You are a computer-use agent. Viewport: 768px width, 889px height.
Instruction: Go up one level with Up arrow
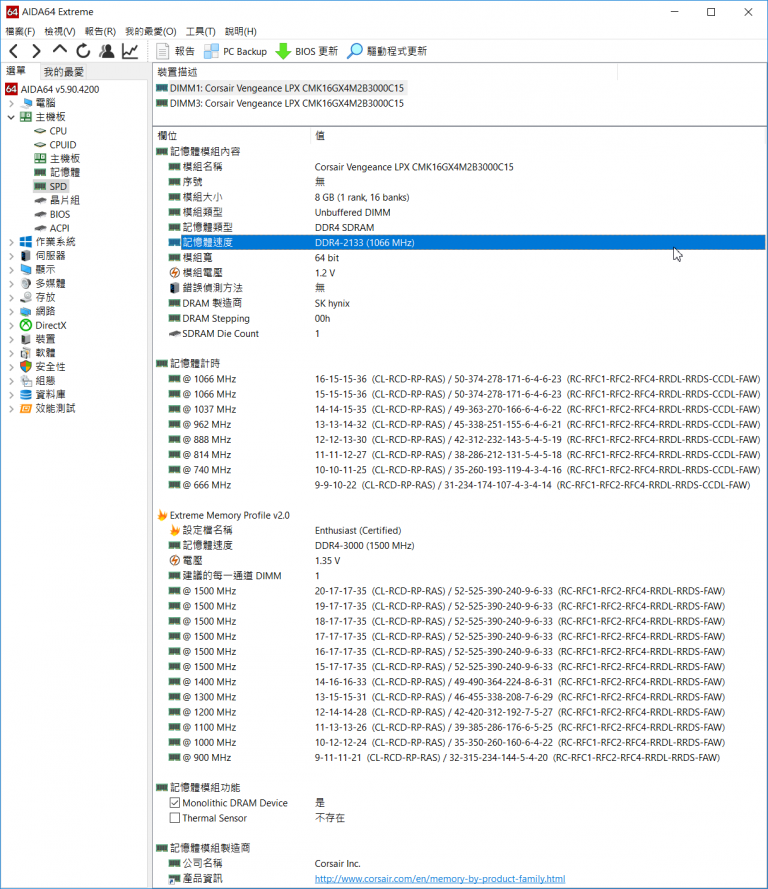pyautogui.click(x=60, y=50)
